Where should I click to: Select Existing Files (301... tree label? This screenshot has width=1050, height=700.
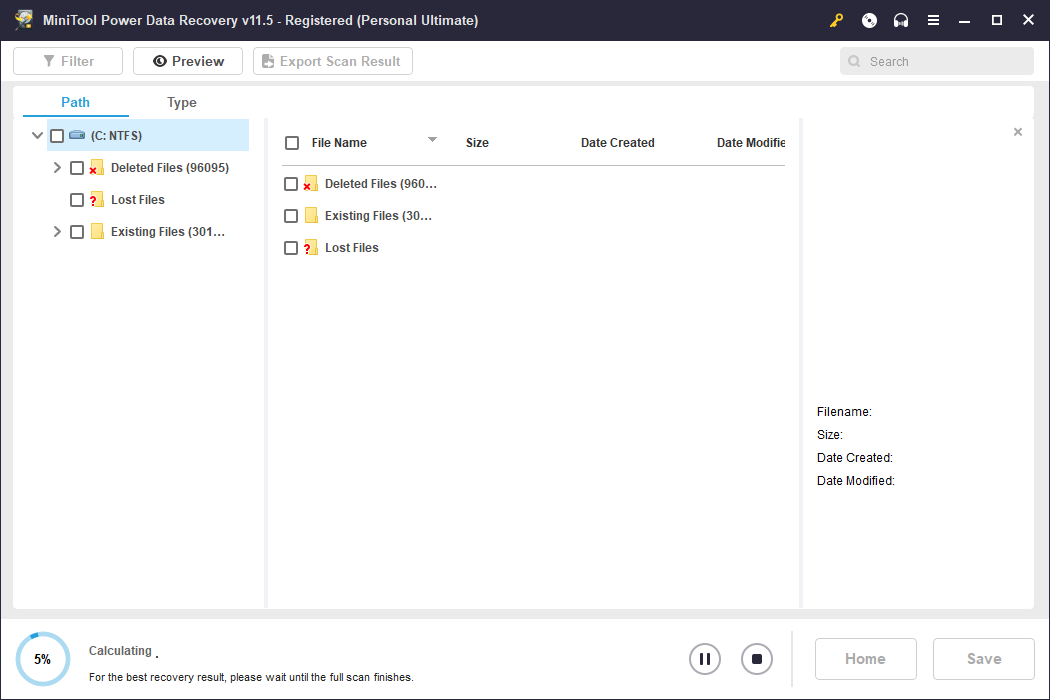tap(168, 232)
